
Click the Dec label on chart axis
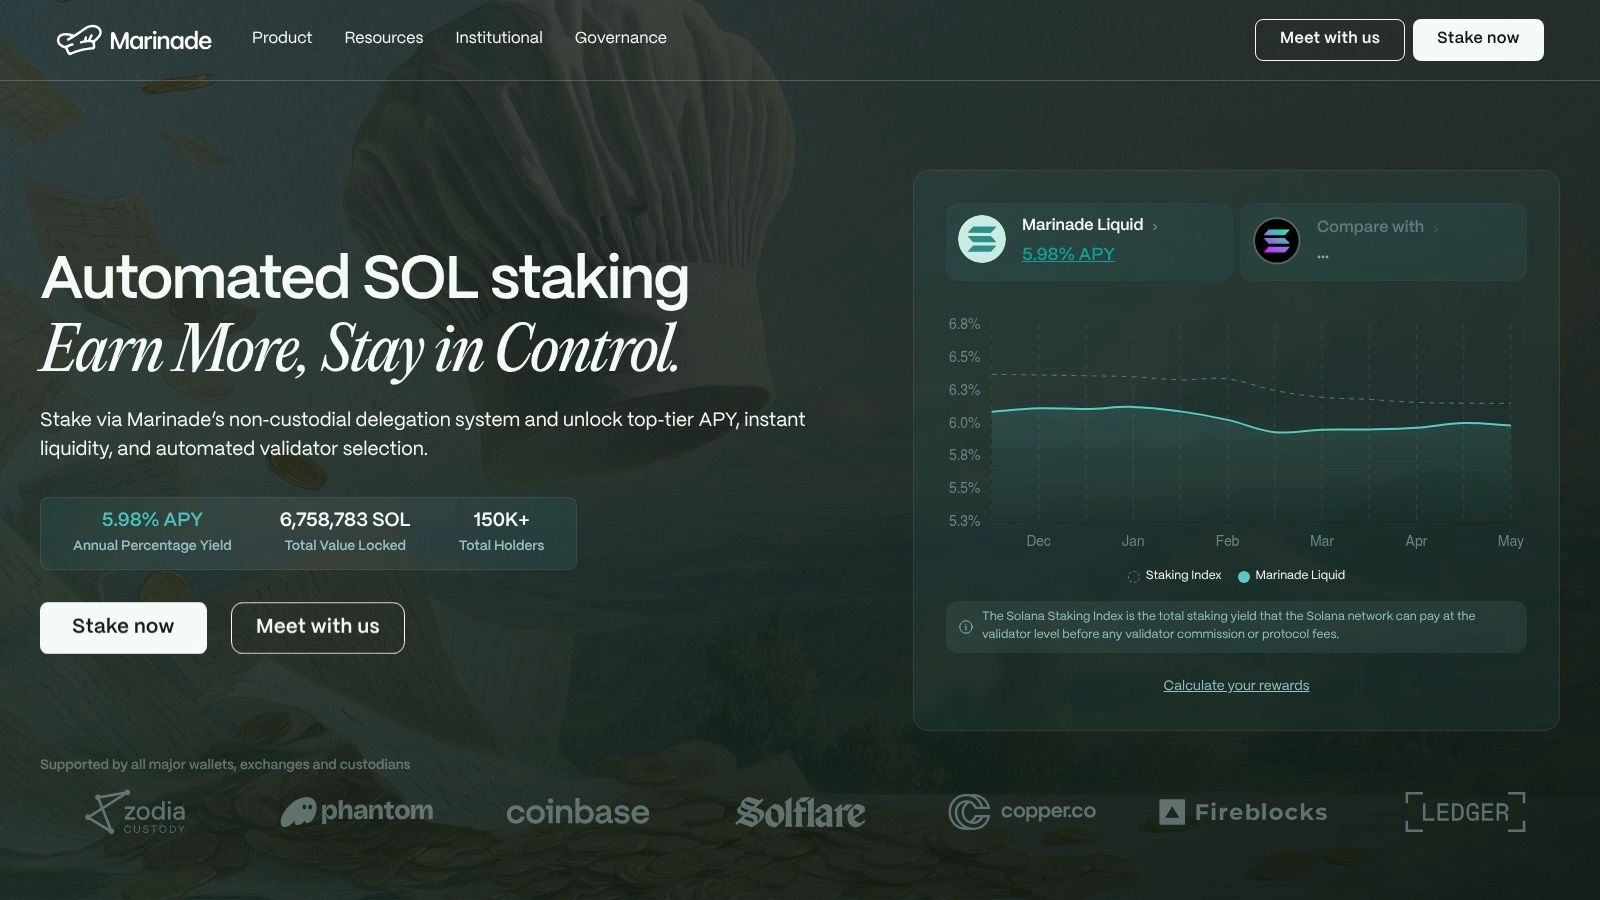tap(1038, 541)
